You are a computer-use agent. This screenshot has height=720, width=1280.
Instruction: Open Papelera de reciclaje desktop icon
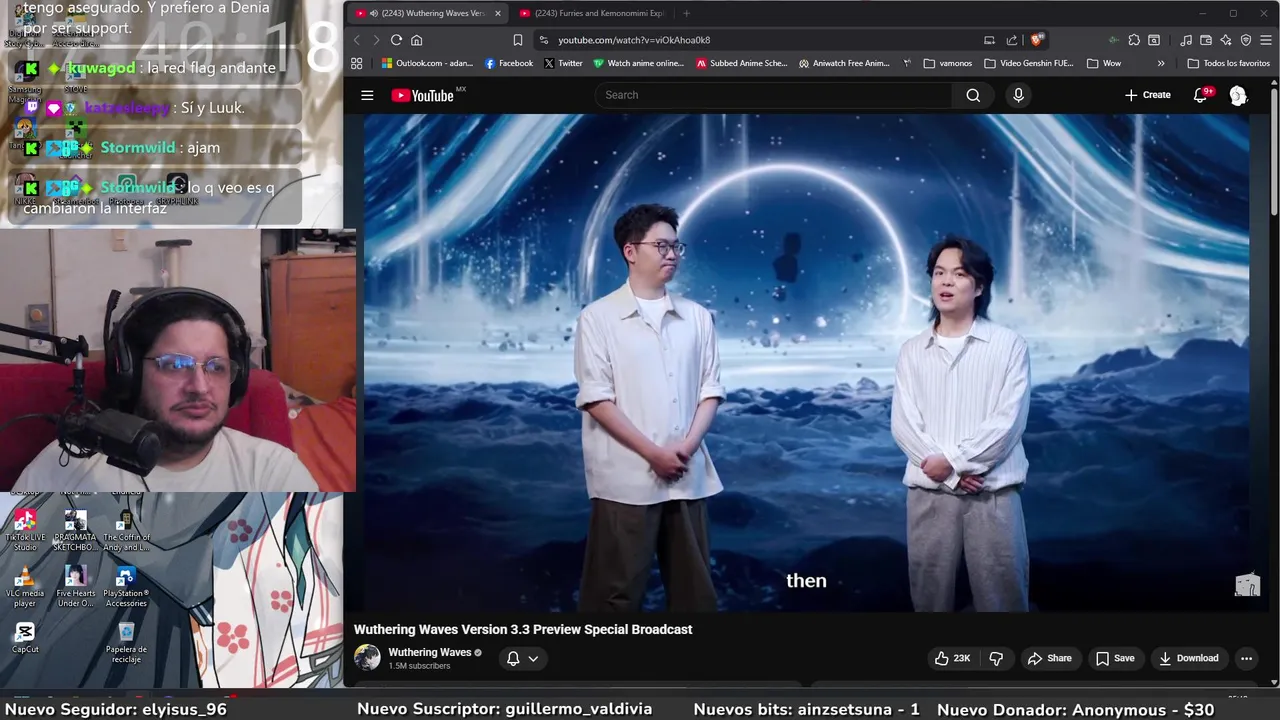pos(126,642)
